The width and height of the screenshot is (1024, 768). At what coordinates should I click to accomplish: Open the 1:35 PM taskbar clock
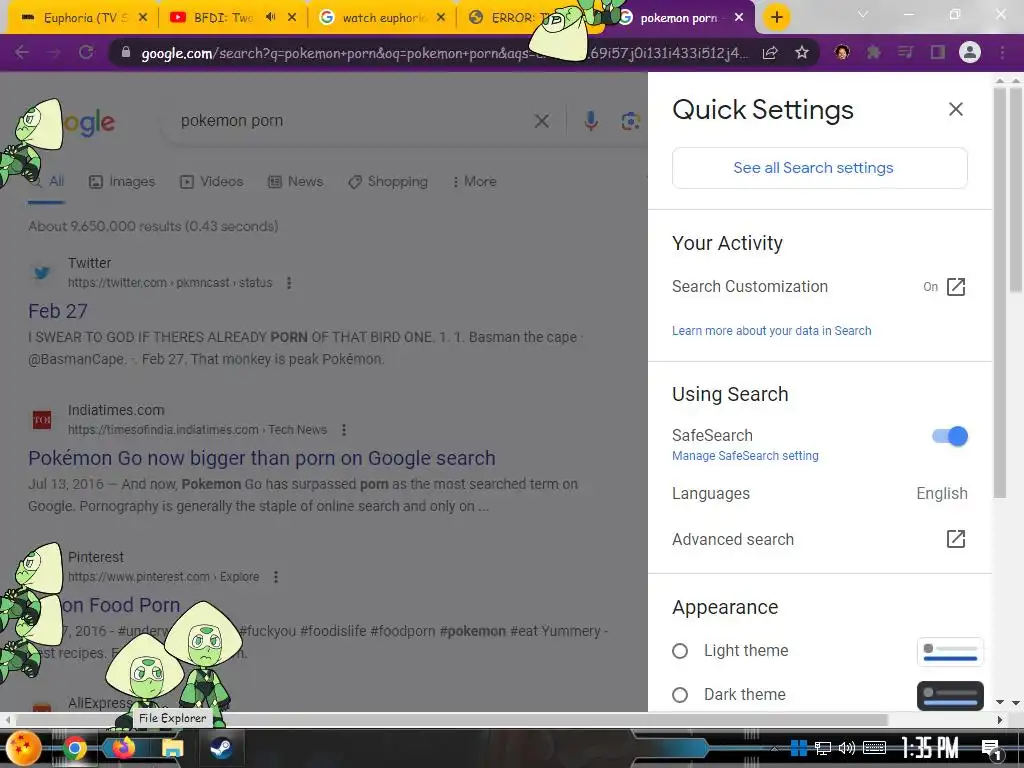coord(930,748)
